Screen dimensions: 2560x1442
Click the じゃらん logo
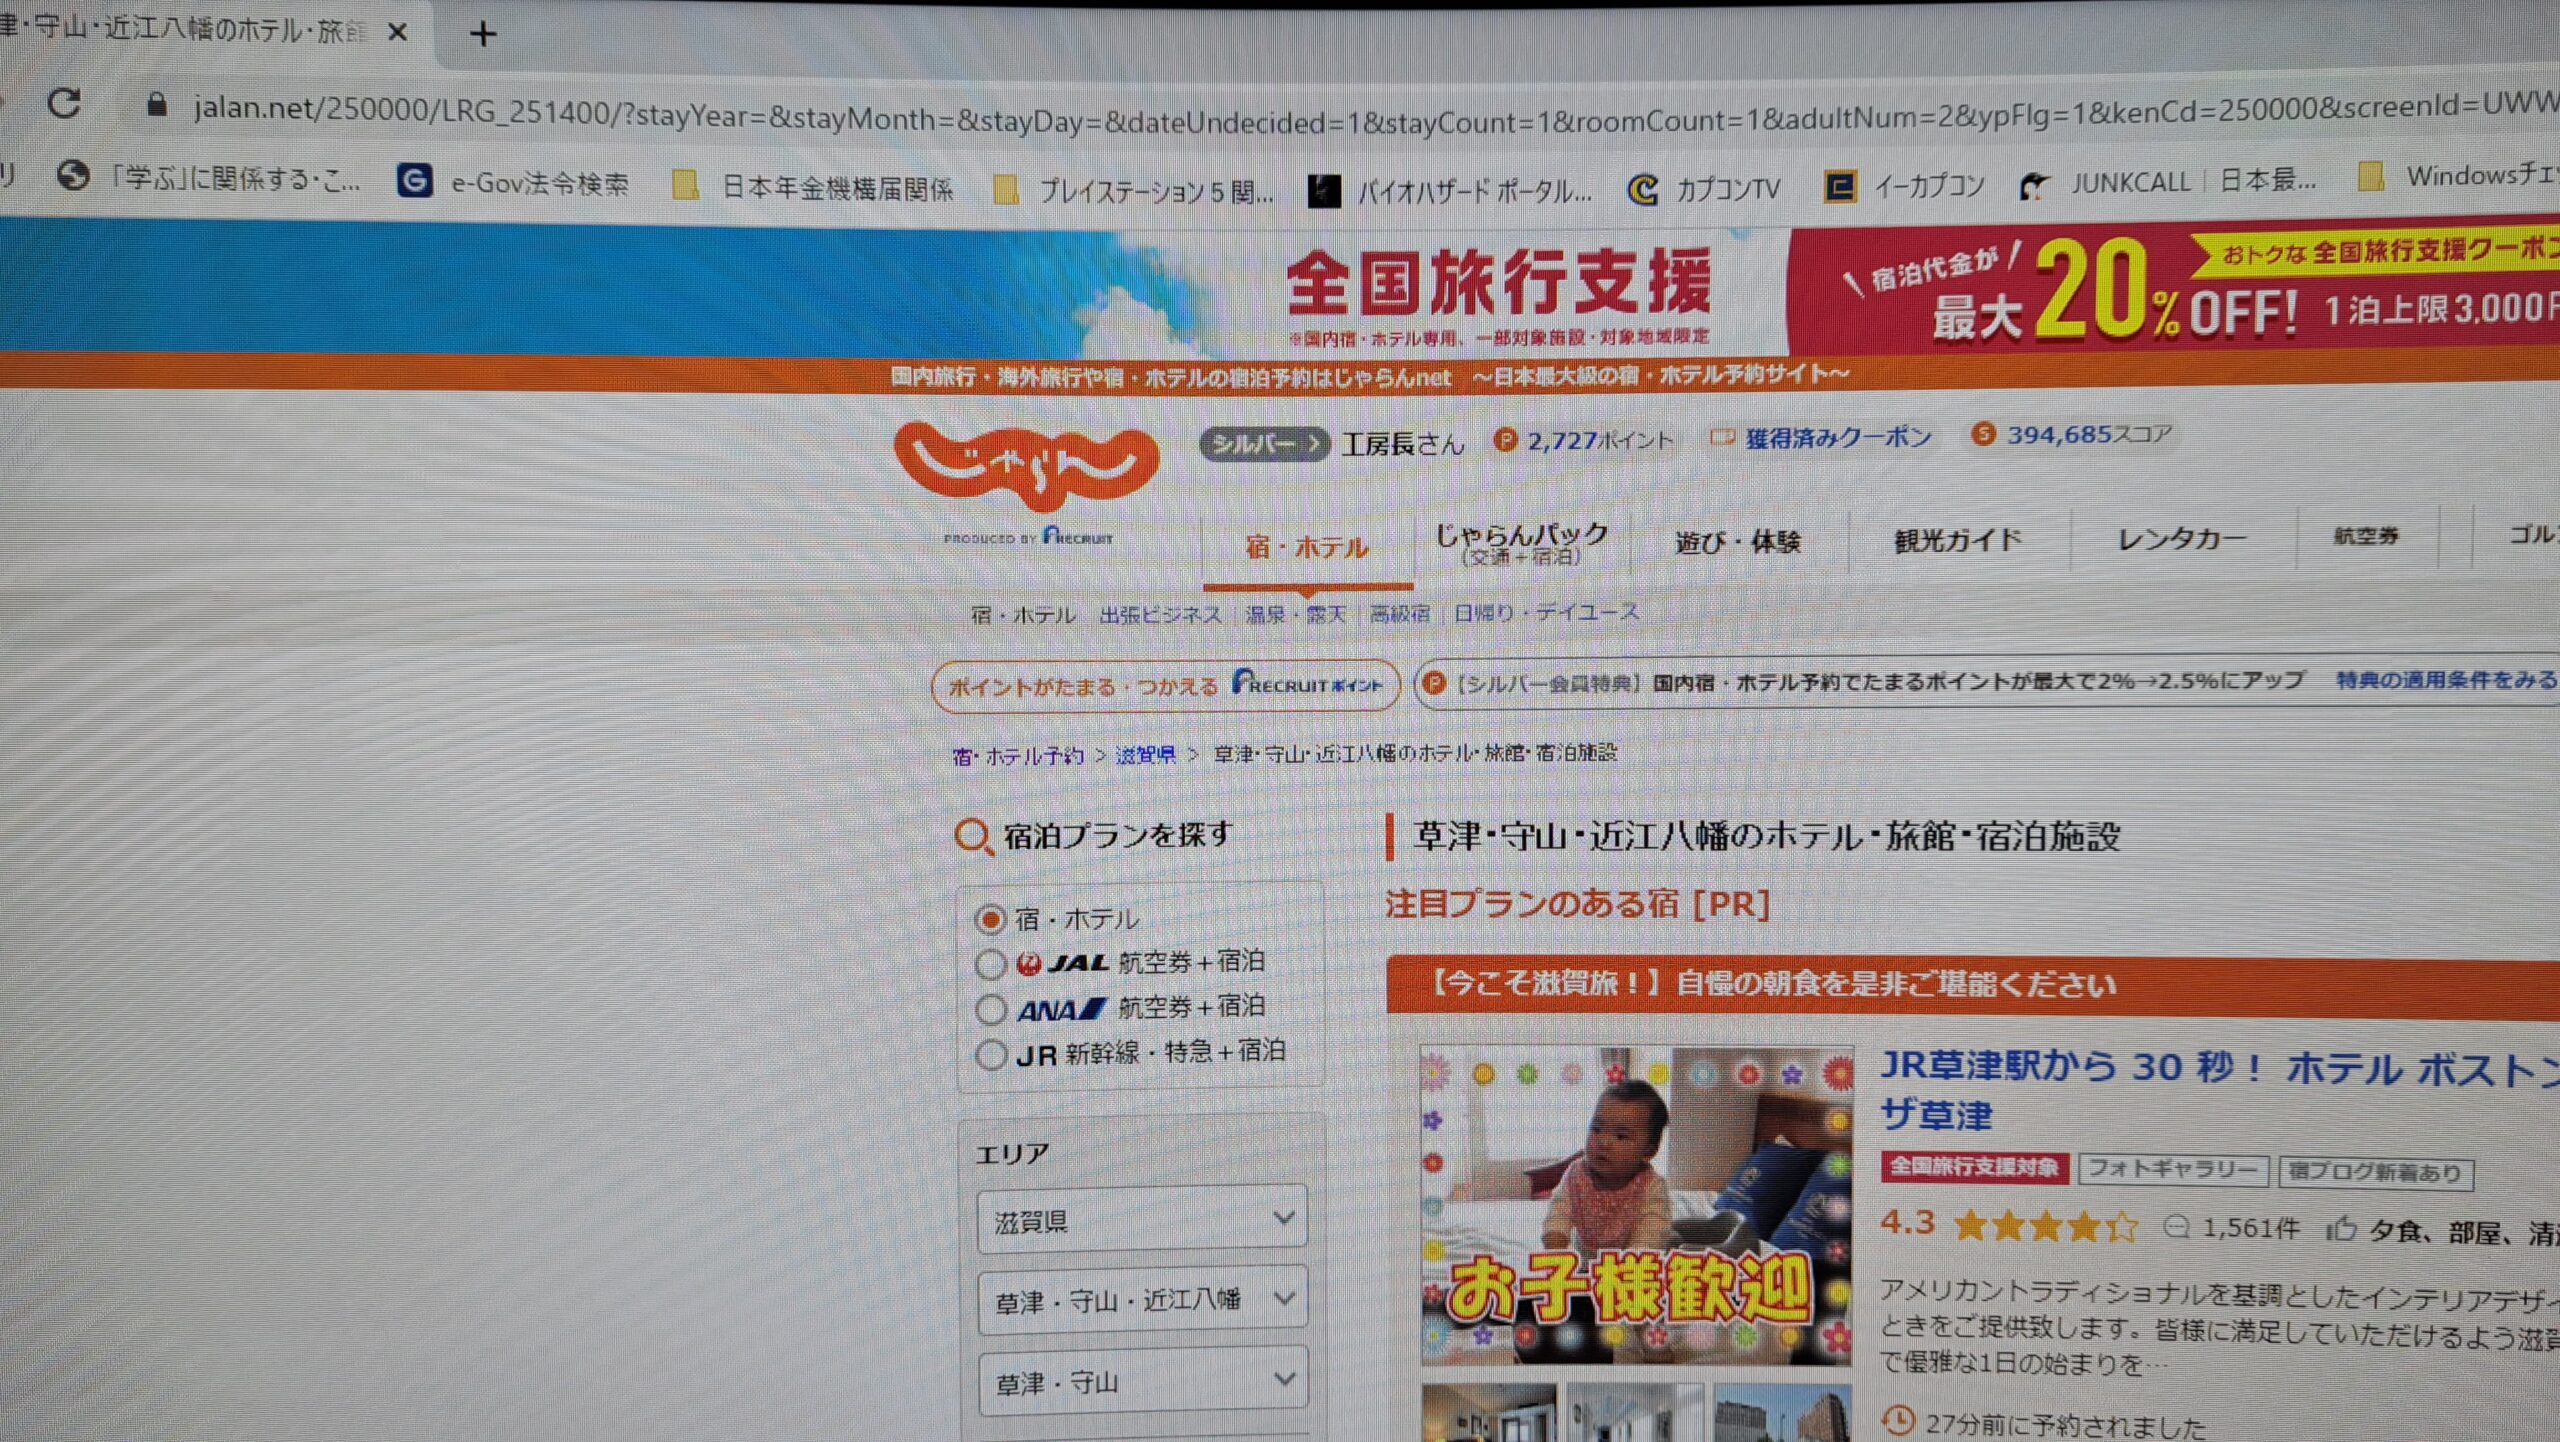click(x=1026, y=467)
